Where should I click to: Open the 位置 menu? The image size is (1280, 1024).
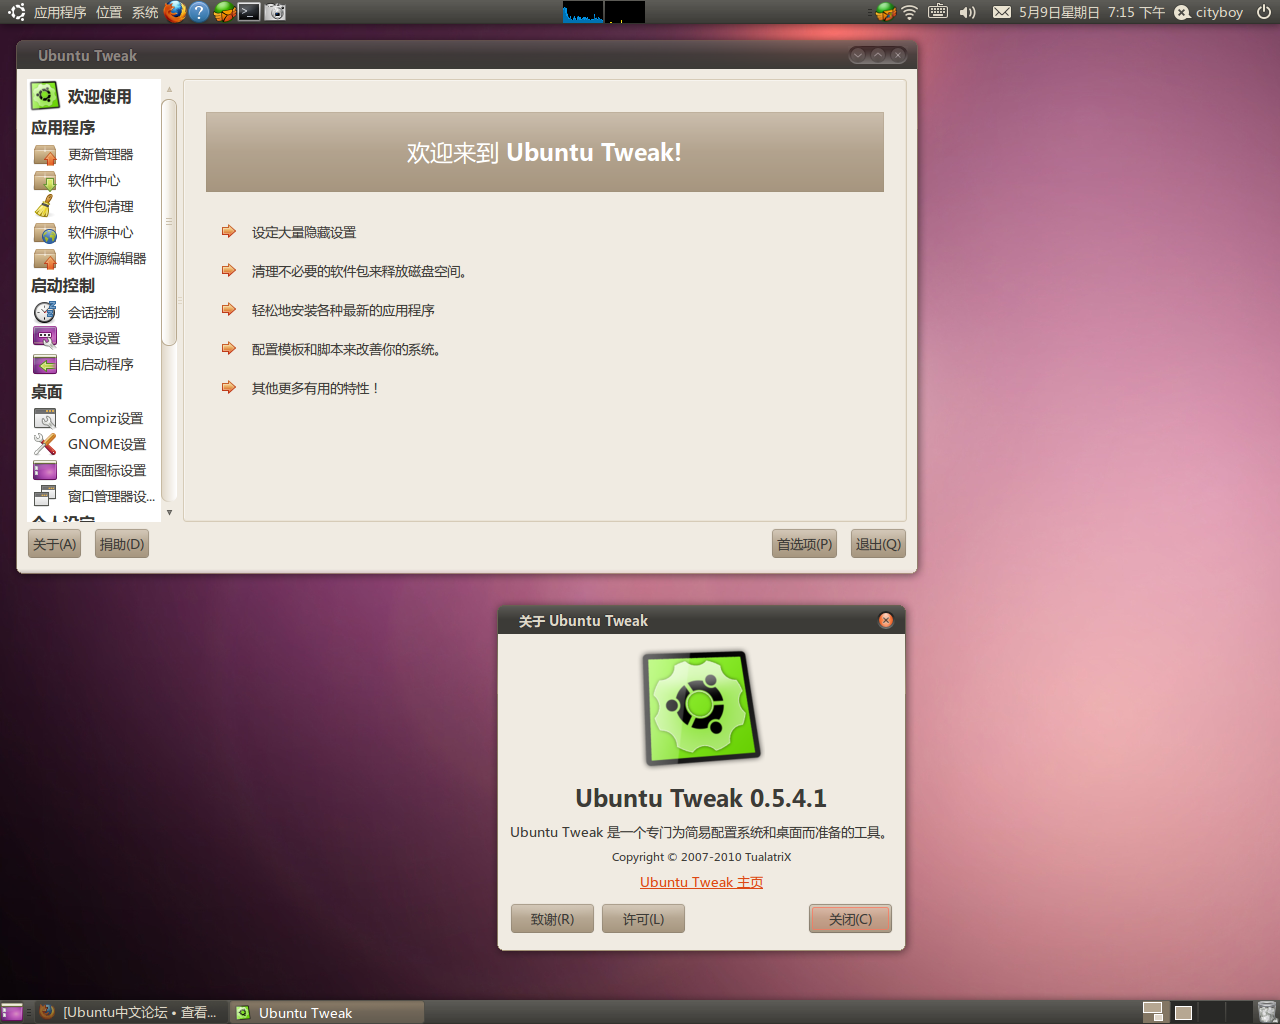point(109,12)
